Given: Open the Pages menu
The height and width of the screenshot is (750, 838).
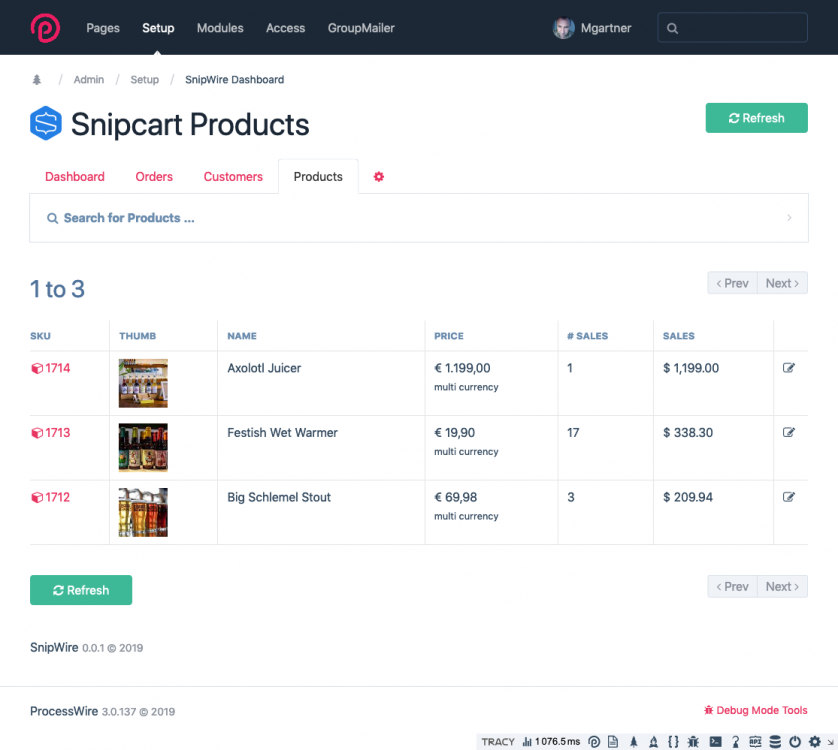Looking at the screenshot, I should pos(103,28).
